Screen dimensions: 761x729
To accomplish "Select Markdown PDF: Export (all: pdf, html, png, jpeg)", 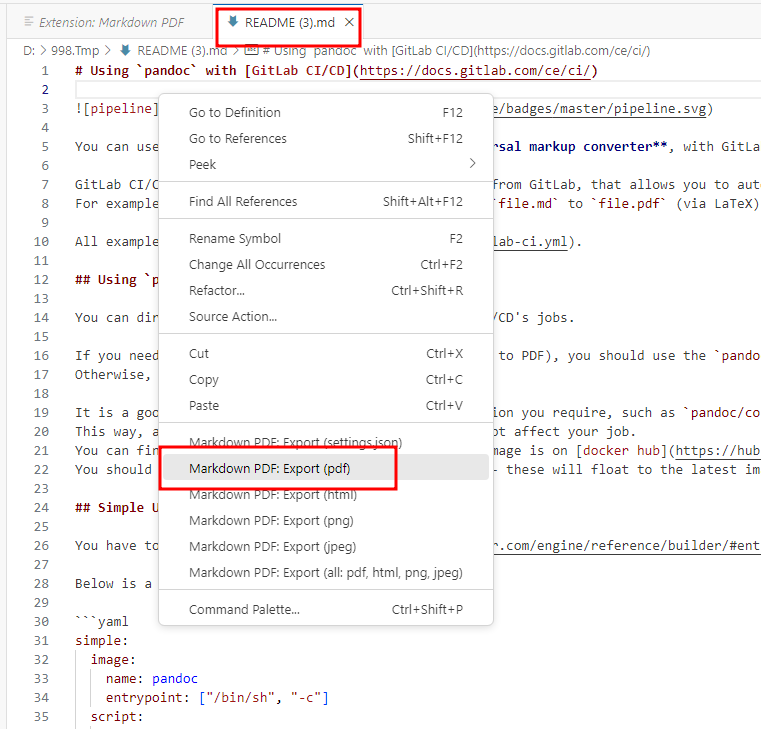I will (326, 573).
